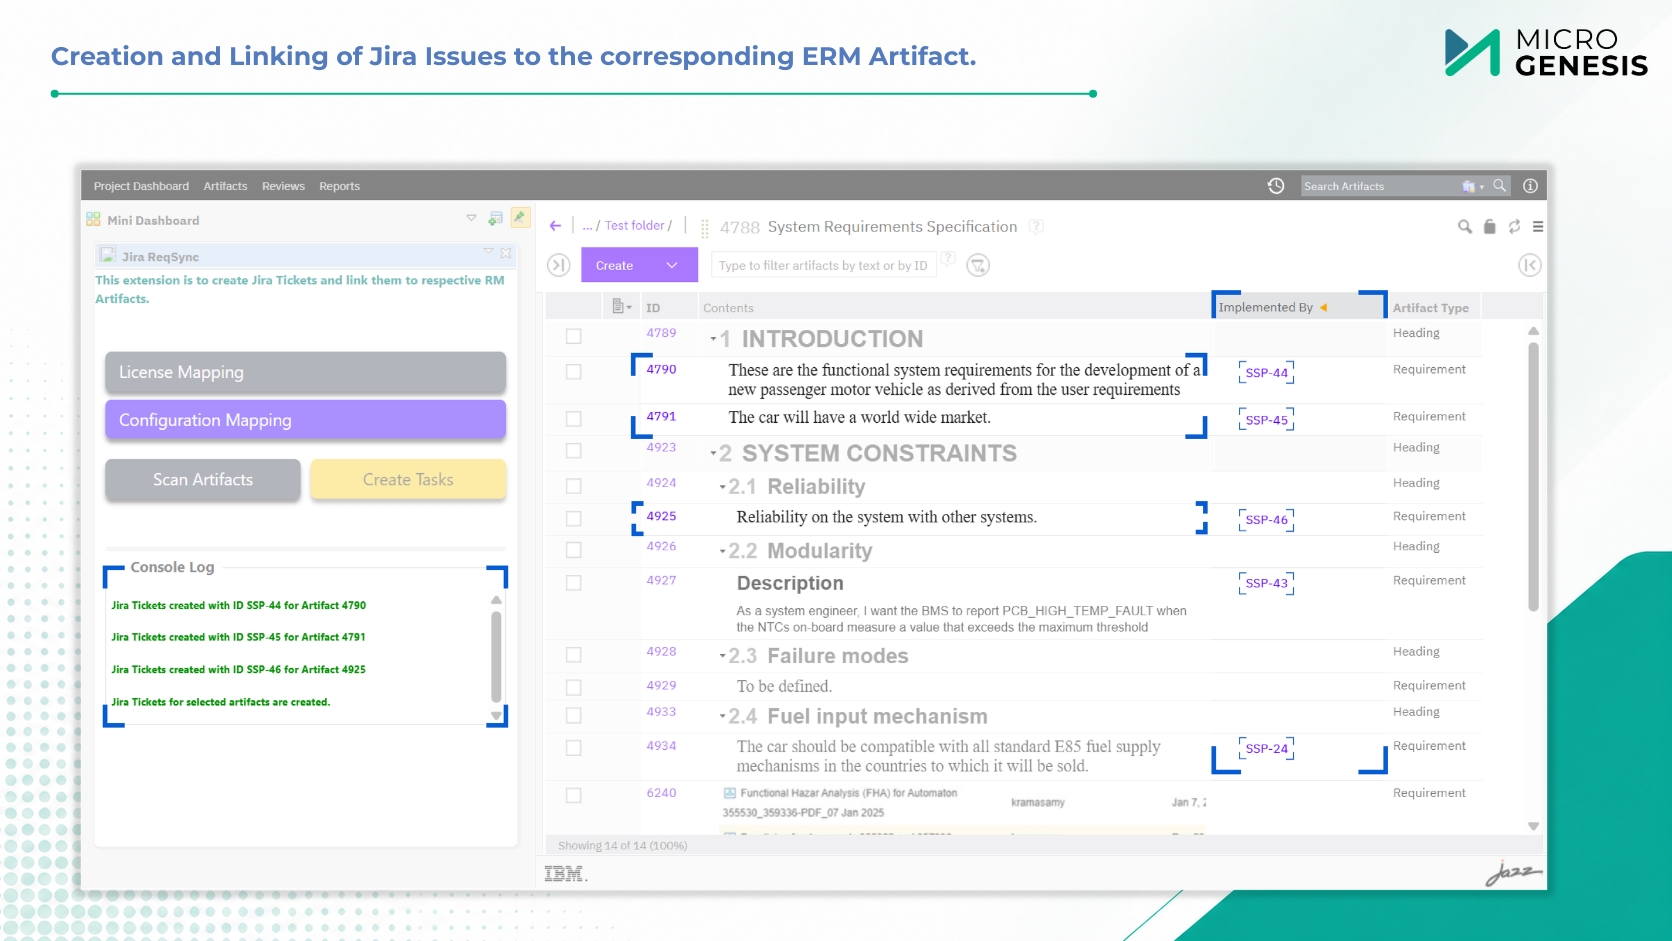The width and height of the screenshot is (1672, 941).
Task: Click the help icon beside System Requirements Specification
Action: 1037,227
